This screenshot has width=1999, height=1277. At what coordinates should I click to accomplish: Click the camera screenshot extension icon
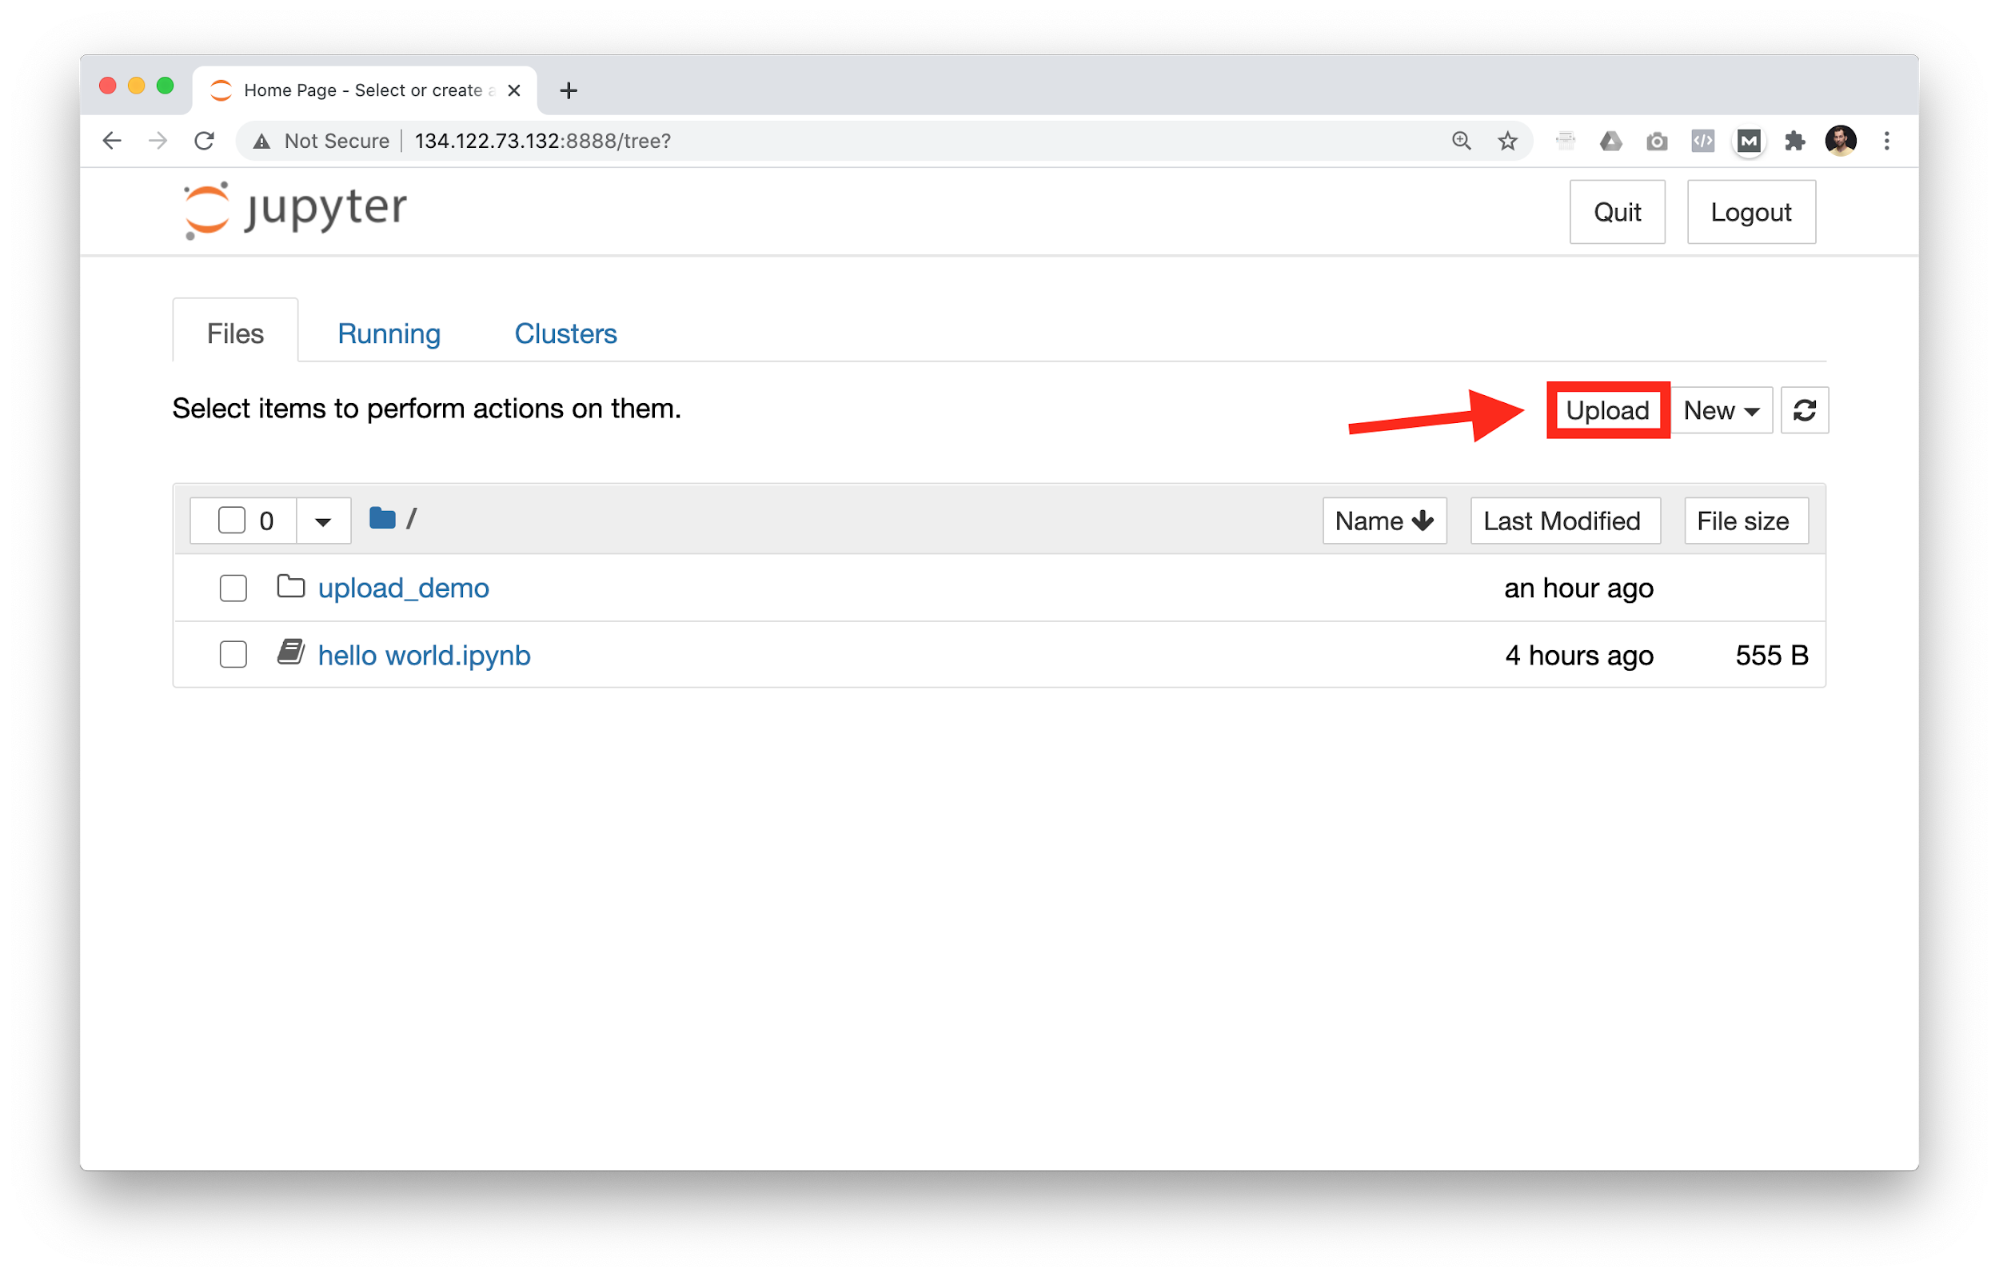[x=1656, y=141]
